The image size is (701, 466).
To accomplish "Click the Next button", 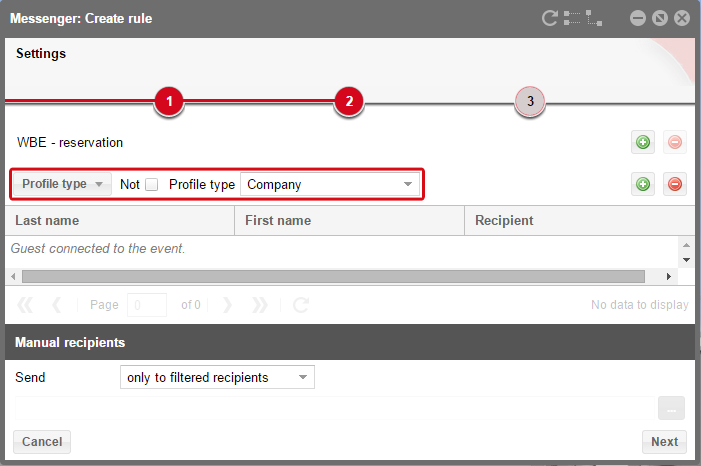I will (664, 442).
